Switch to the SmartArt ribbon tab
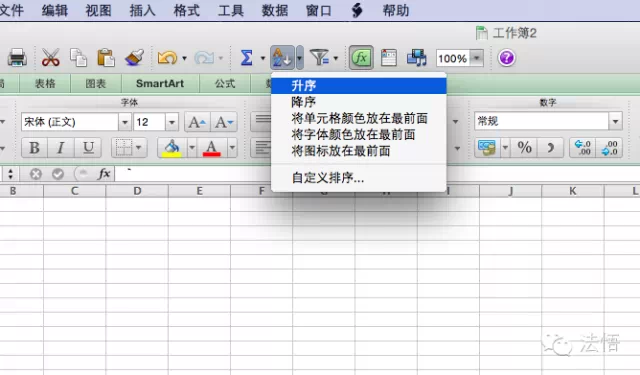Image resolution: width=640 pixels, height=375 pixels. (x=160, y=84)
